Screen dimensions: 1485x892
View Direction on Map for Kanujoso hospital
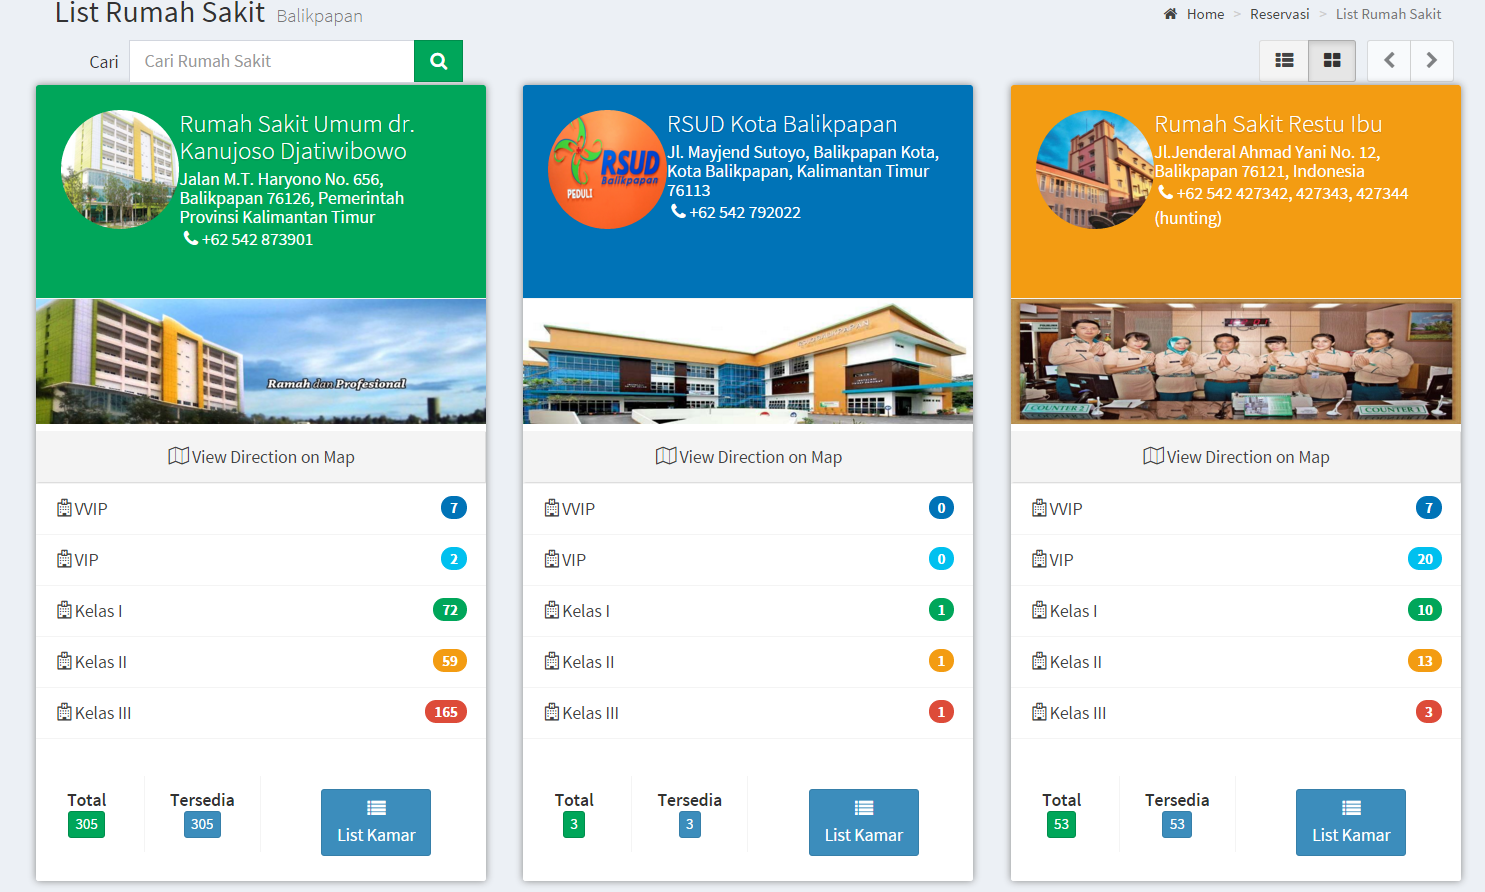261,457
